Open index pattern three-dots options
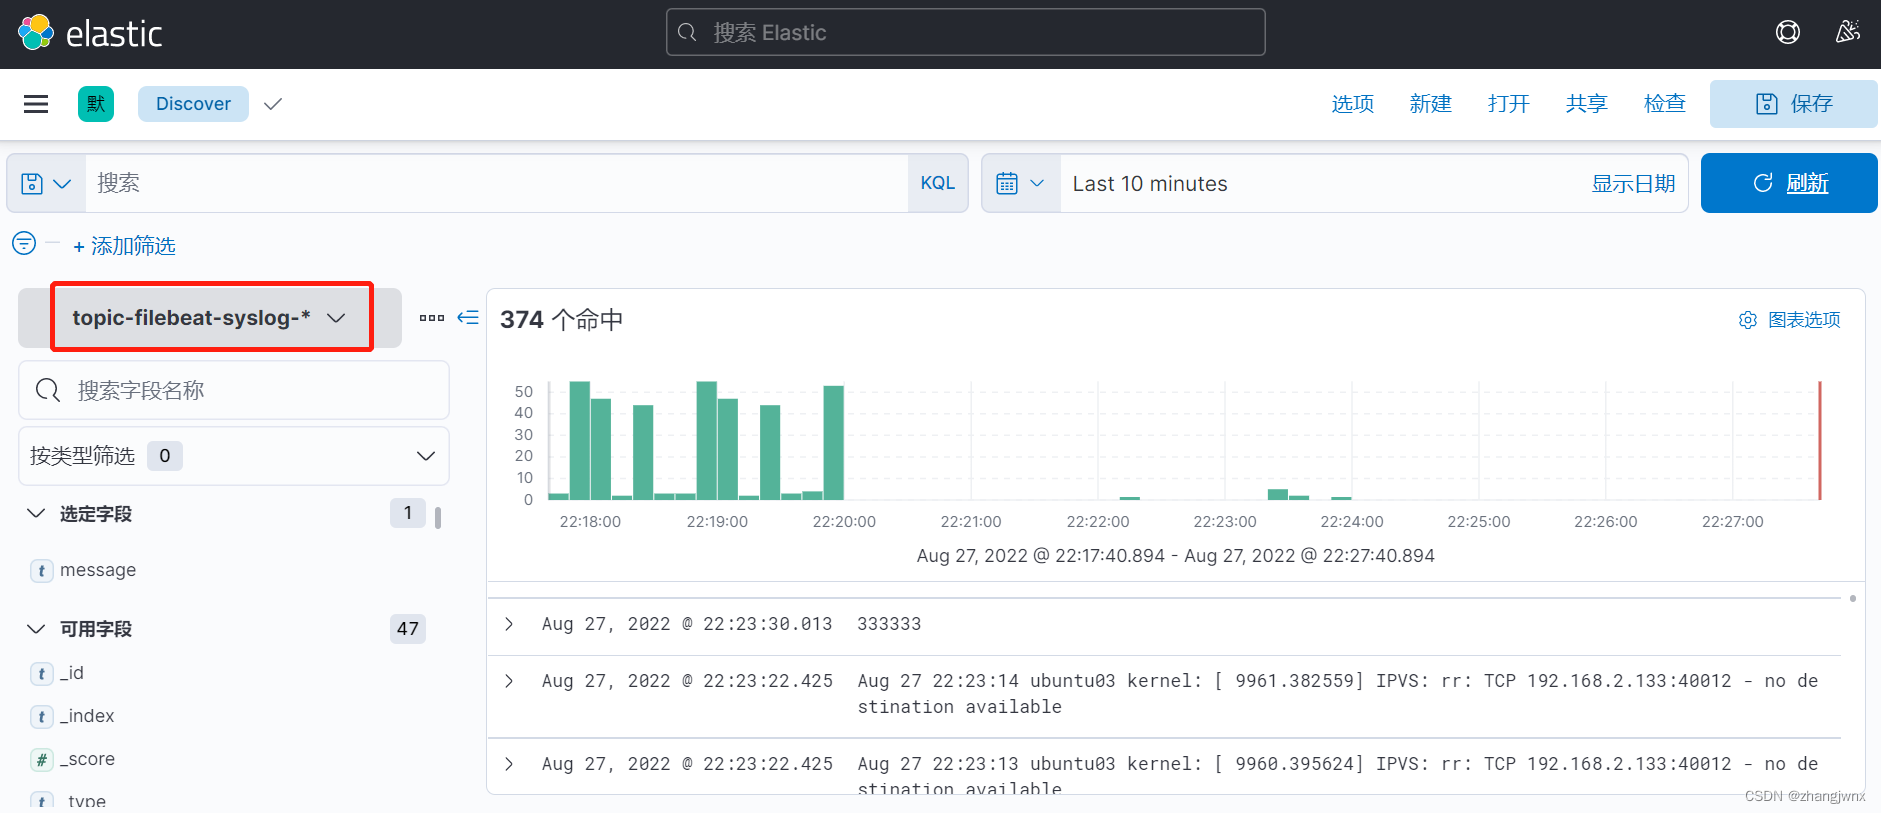Image resolution: width=1881 pixels, height=813 pixels. click(432, 318)
